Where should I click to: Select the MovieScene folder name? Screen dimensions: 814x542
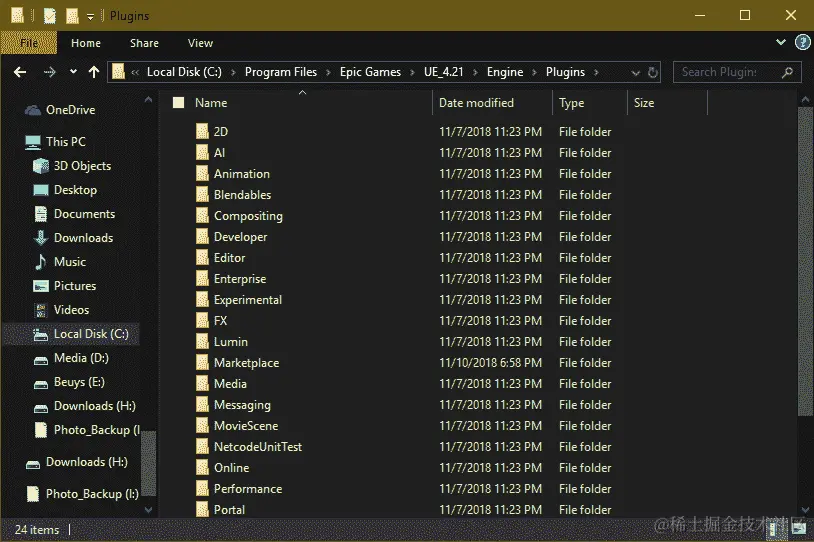tap(246, 426)
